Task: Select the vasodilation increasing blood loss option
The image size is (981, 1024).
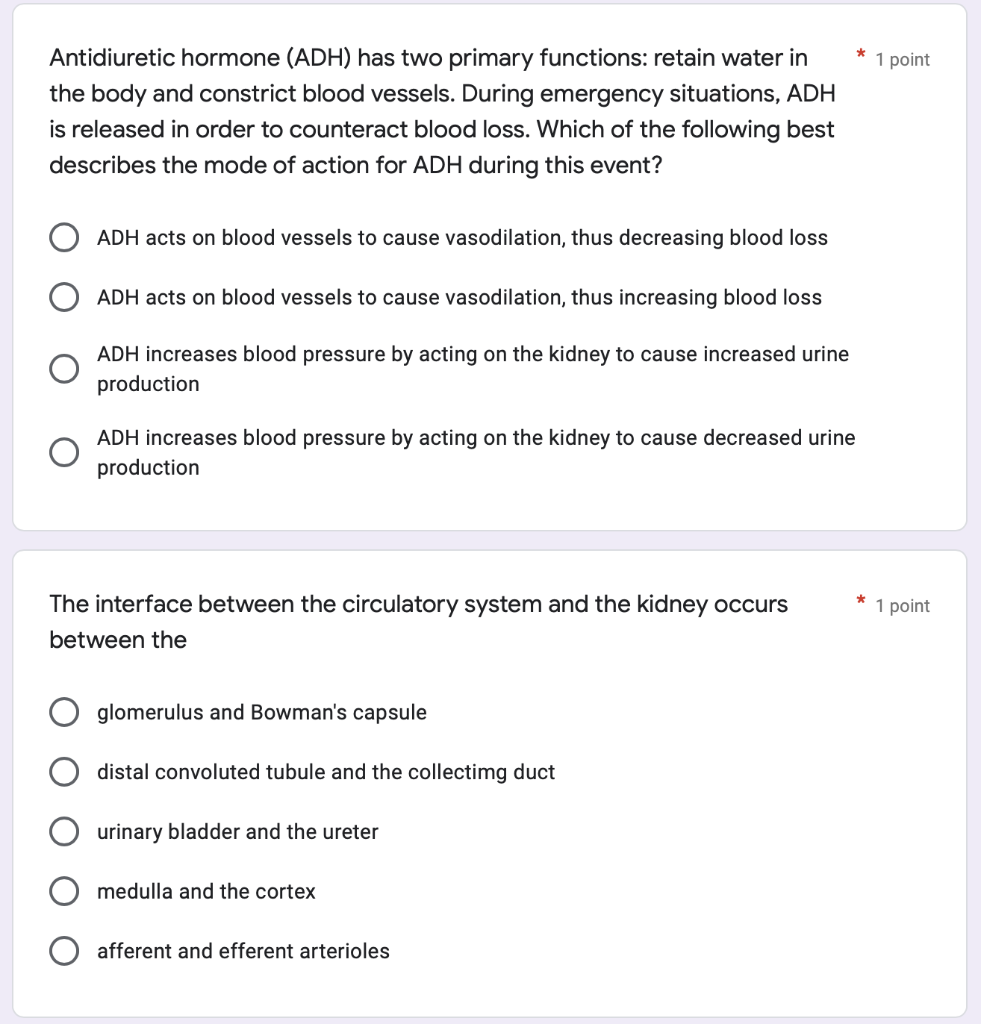Action: click(64, 296)
